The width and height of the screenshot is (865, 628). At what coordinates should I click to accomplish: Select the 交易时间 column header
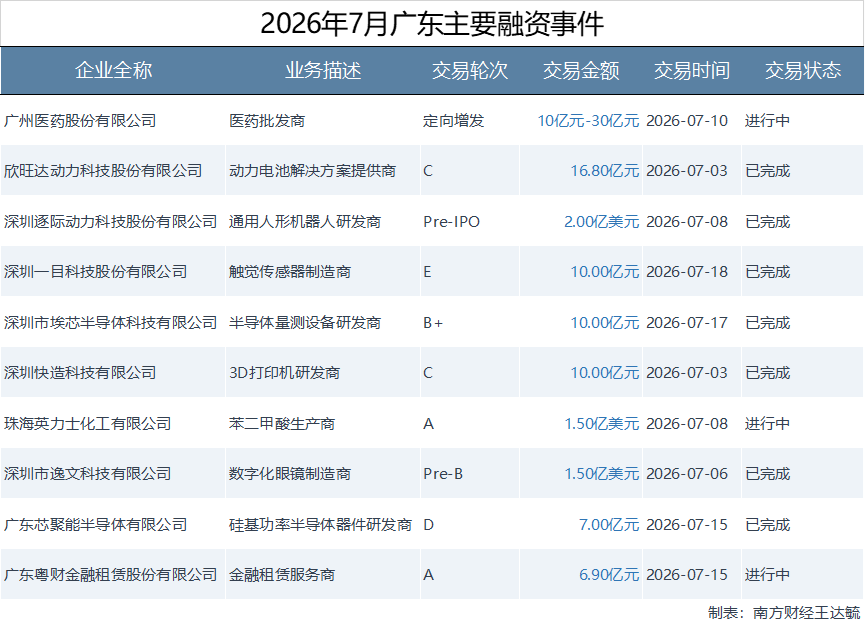(x=692, y=71)
